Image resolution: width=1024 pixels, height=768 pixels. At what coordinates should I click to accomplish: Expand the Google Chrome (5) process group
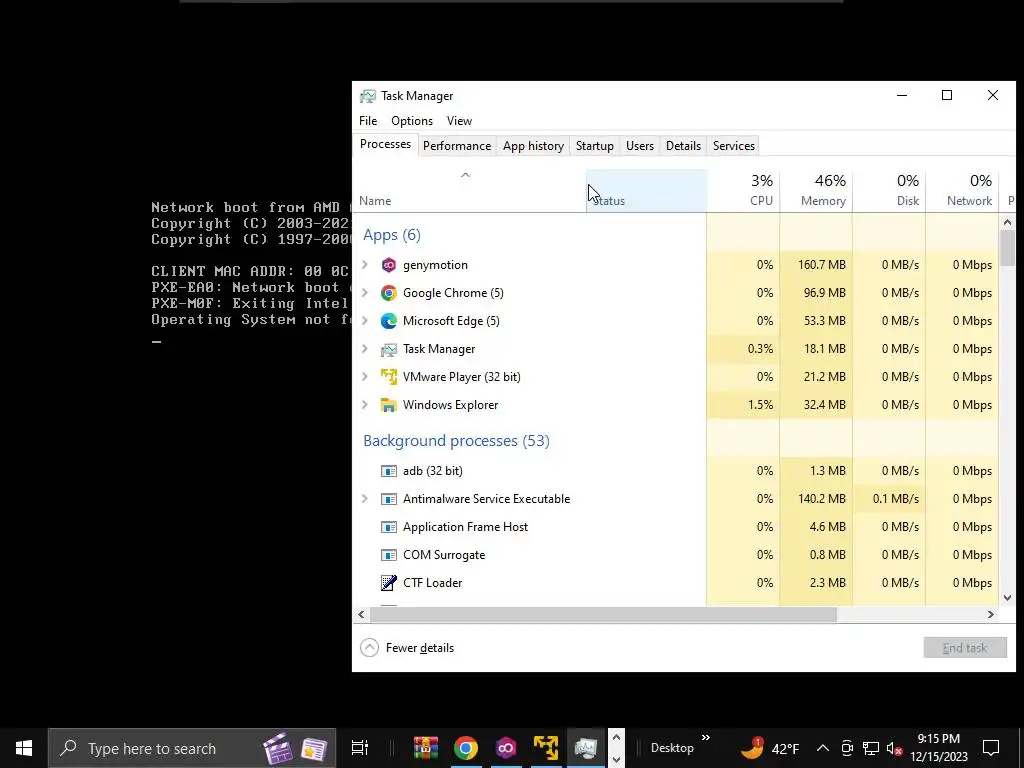(x=365, y=293)
